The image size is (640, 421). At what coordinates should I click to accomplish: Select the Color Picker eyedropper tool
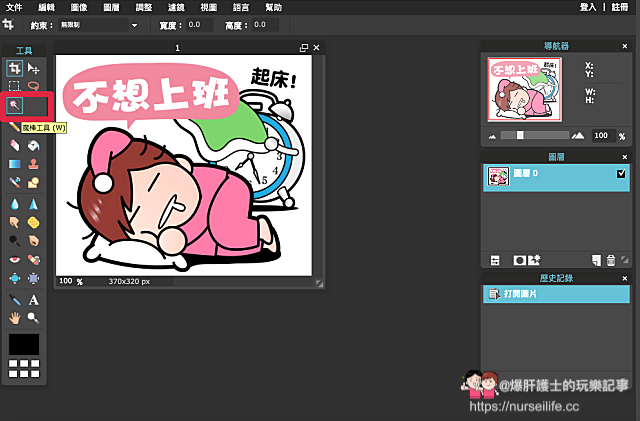15,300
